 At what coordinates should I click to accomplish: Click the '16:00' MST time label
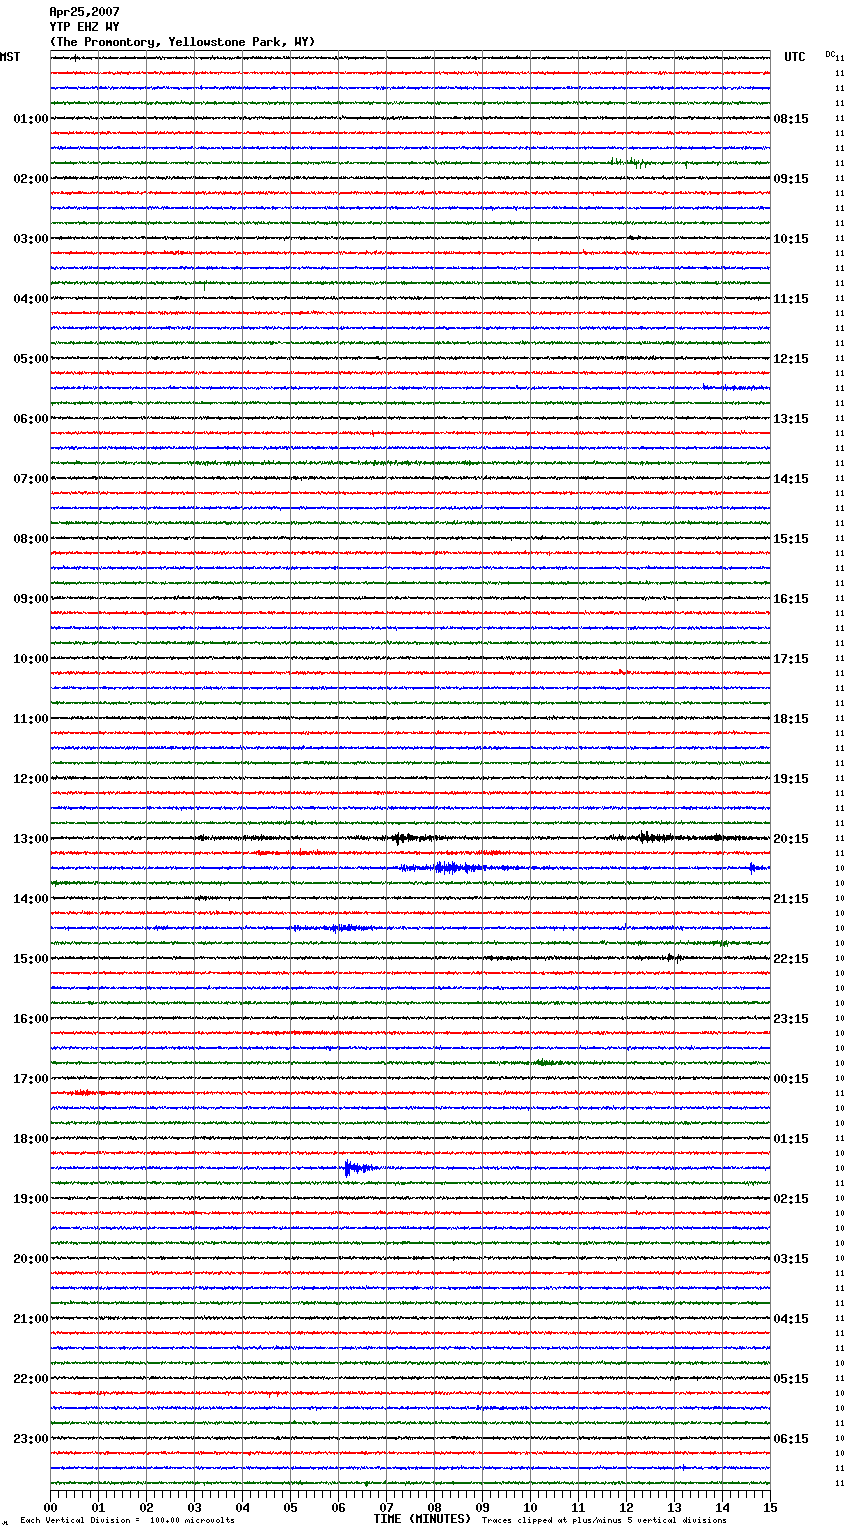coord(30,1019)
